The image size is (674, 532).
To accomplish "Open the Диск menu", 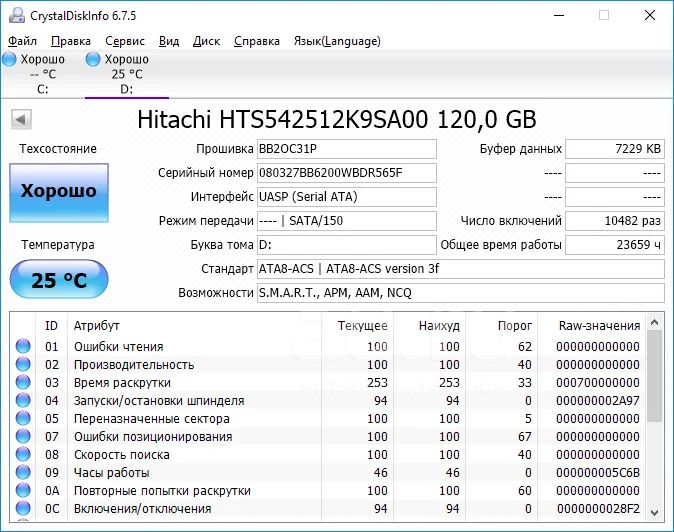I will click(x=206, y=41).
